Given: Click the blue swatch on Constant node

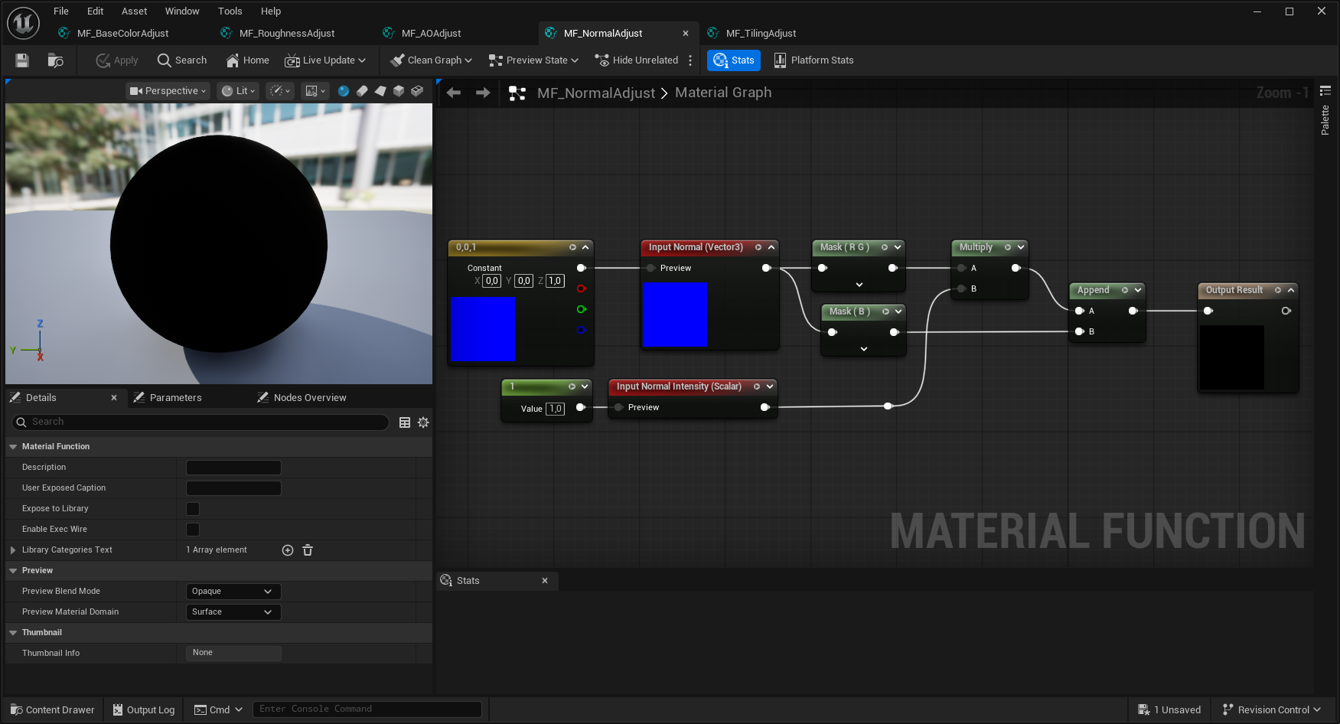Looking at the screenshot, I should 483,329.
